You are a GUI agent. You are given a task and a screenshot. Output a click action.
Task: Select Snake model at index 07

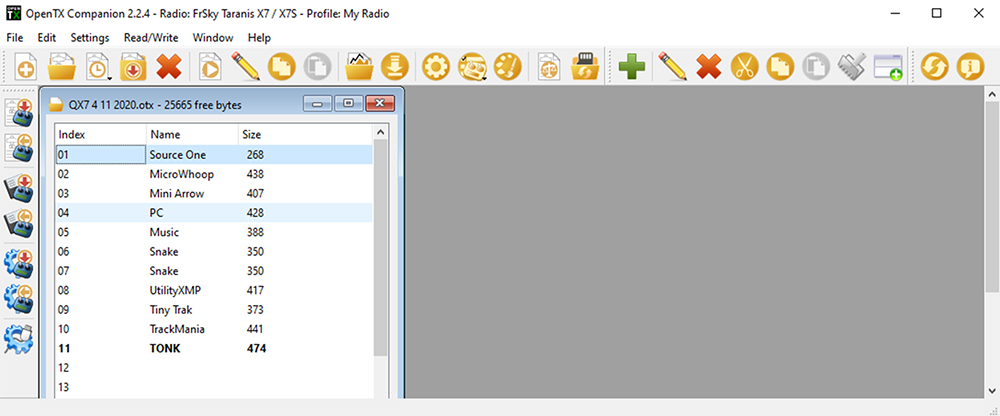[214, 271]
